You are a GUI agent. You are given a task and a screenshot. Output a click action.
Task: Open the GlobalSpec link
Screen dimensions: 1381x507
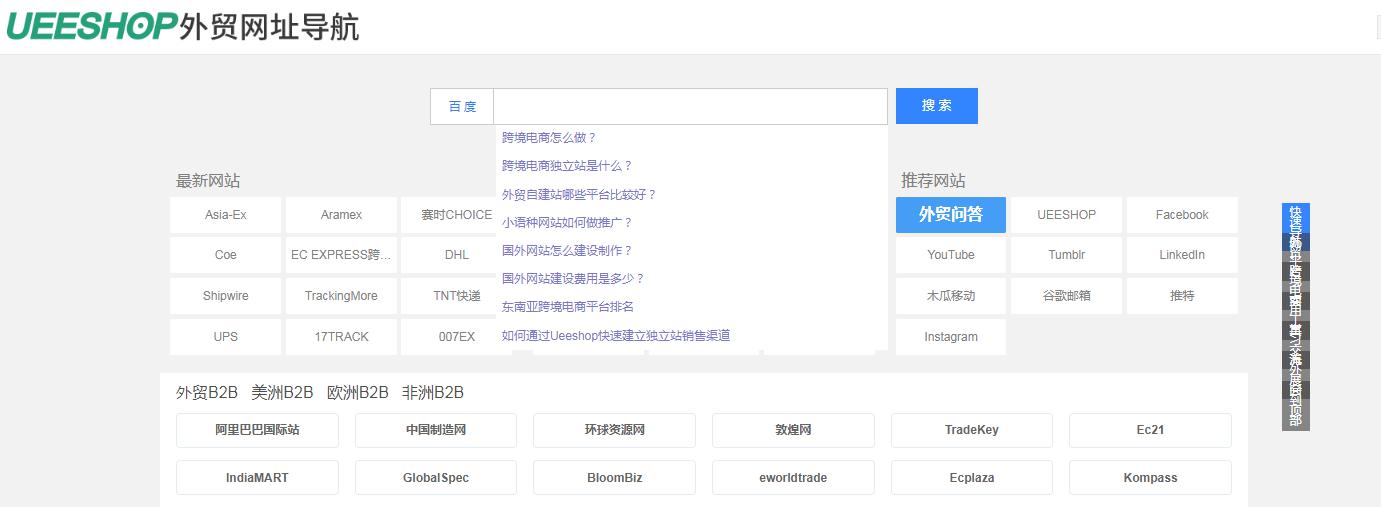tap(436, 478)
